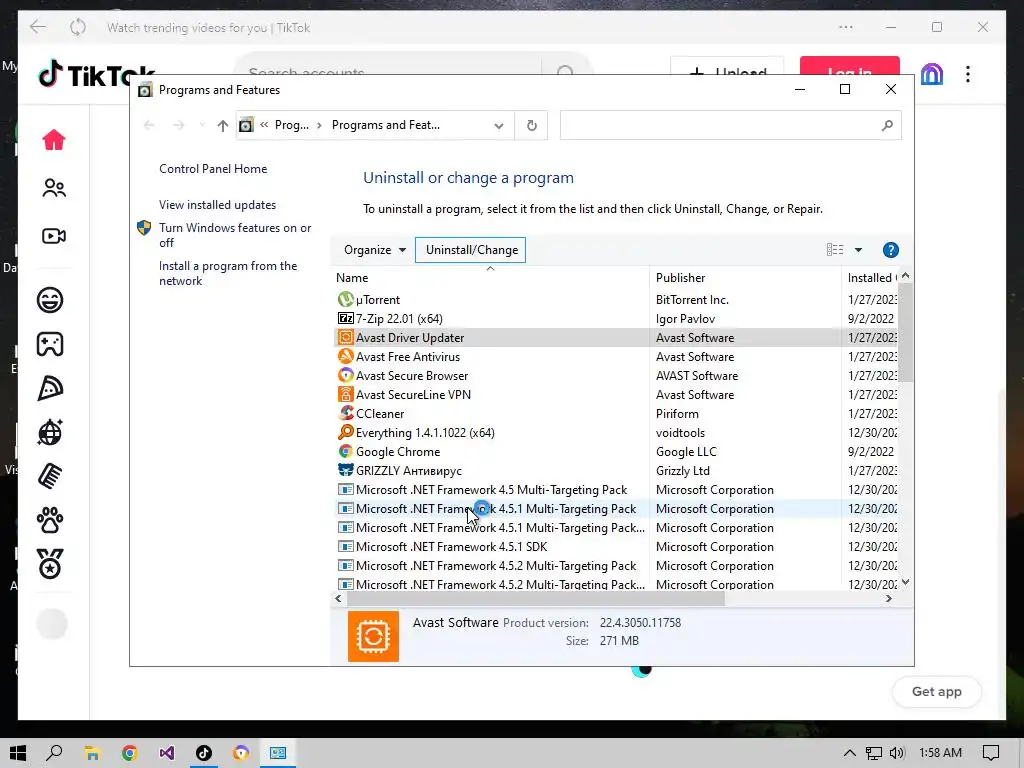The image size is (1024, 768).
Task: Open TikTok For You home icon
Action: 54,140
